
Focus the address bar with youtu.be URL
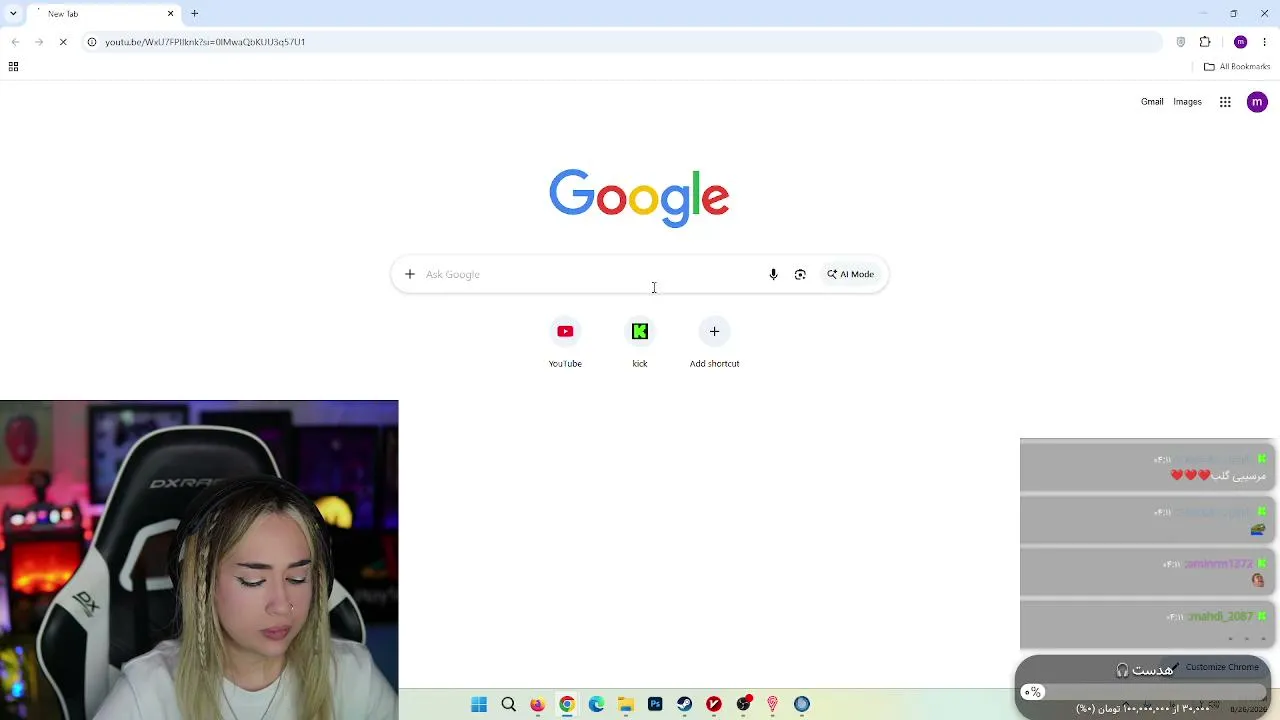pos(622,42)
